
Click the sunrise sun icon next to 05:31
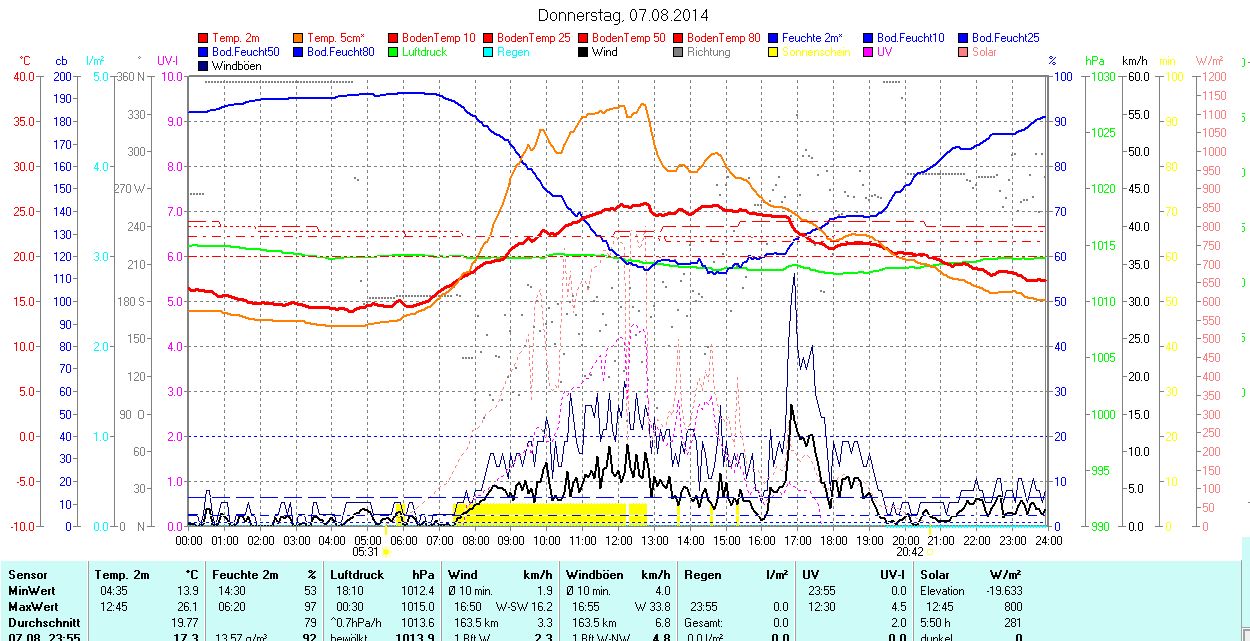click(x=386, y=552)
